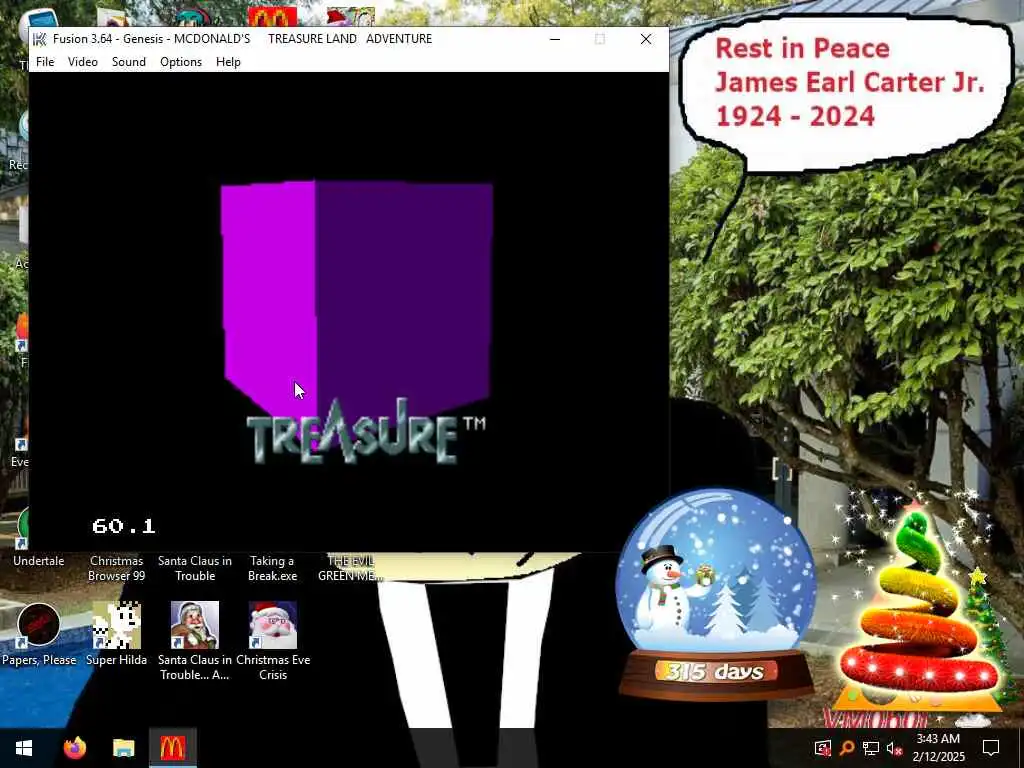The image size is (1024, 768).
Task: Open the Options menu in Fusion
Action: pyautogui.click(x=181, y=62)
